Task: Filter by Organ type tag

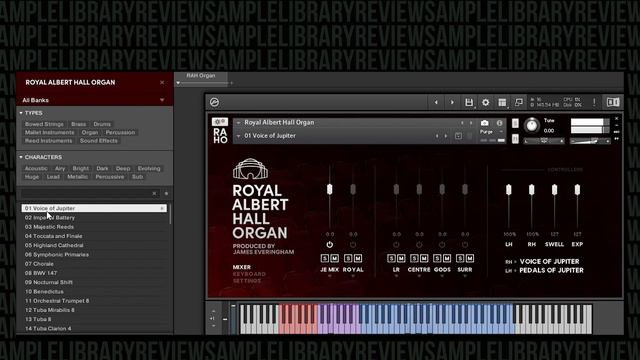Action: click(90, 132)
